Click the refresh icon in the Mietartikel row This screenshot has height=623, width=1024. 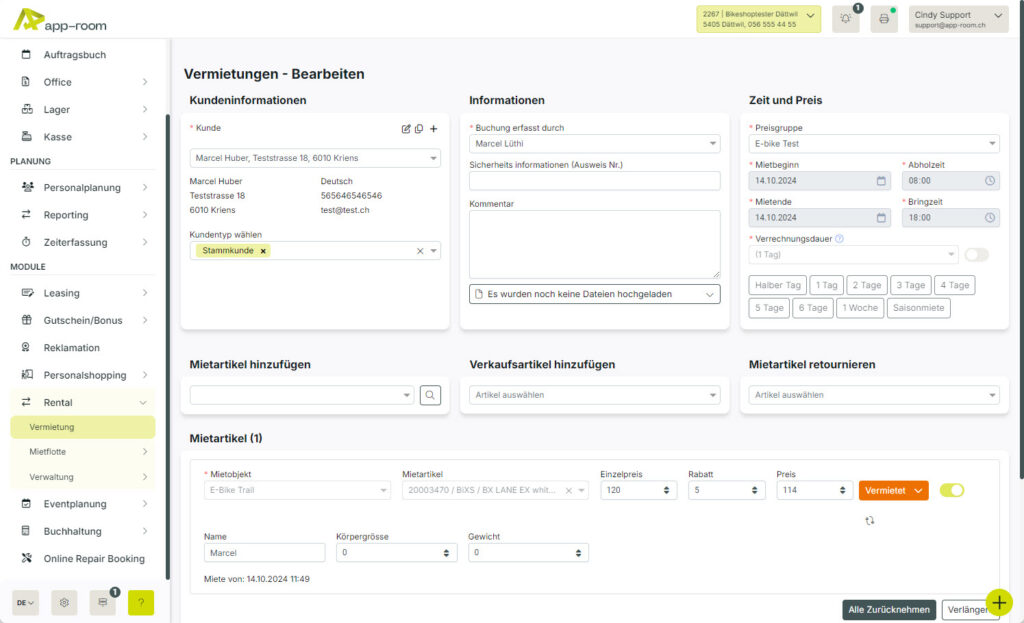coord(869,520)
